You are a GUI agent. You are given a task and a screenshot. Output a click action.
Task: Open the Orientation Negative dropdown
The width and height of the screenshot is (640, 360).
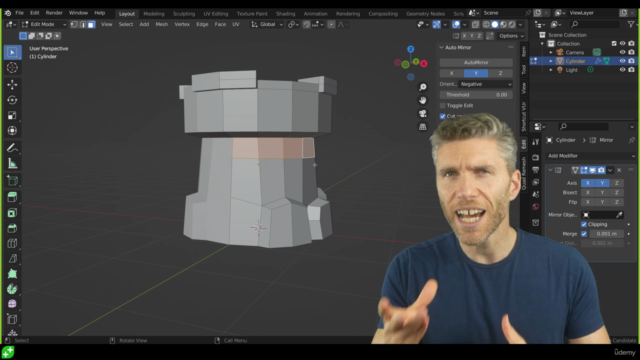[x=486, y=84]
